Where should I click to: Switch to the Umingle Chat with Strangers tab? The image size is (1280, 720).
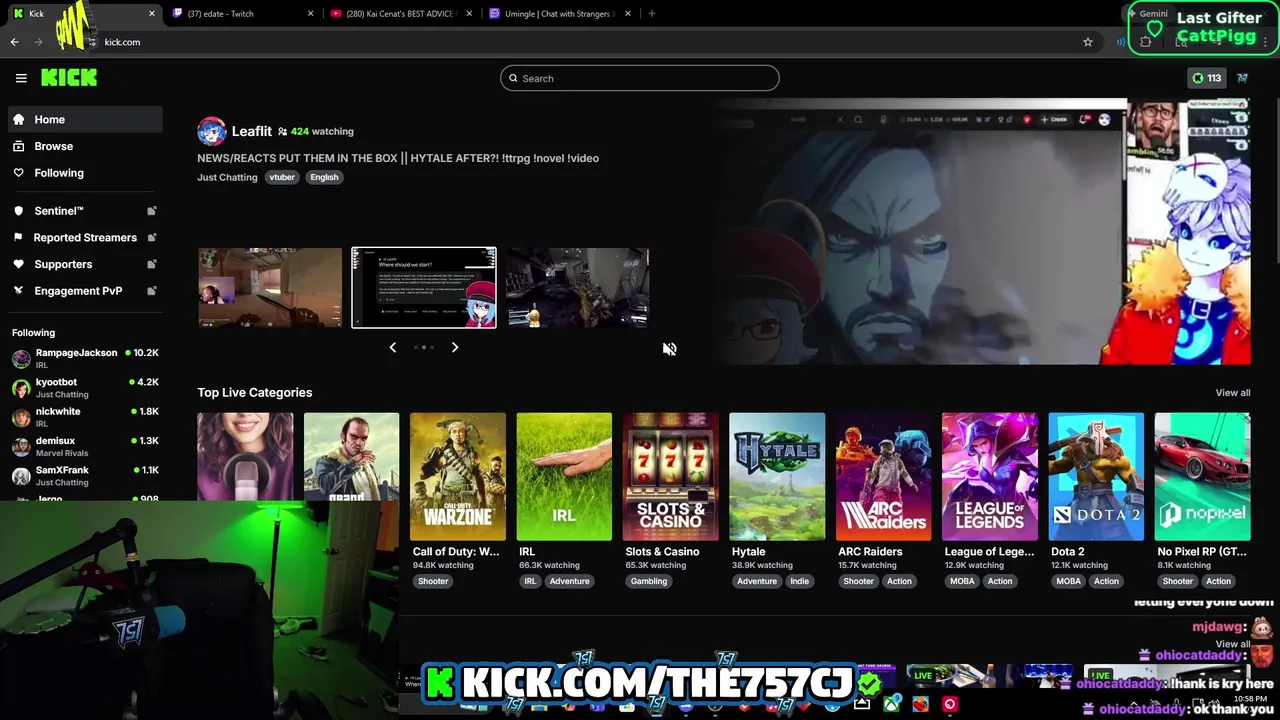click(x=559, y=14)
